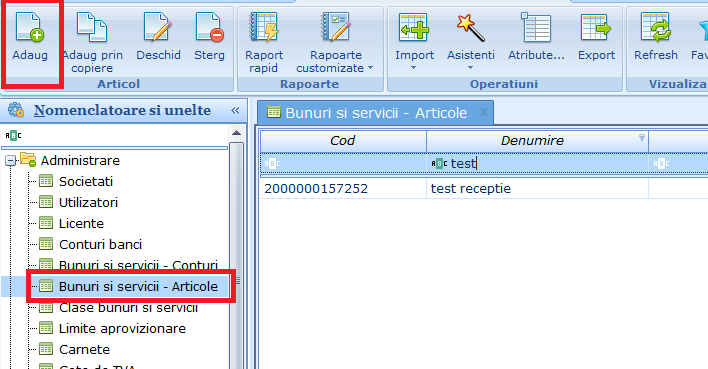Viewport: 708px width, 369px height.
Task: Close the Bunuri si servicii - Articole tab
Action: point(483,112)
